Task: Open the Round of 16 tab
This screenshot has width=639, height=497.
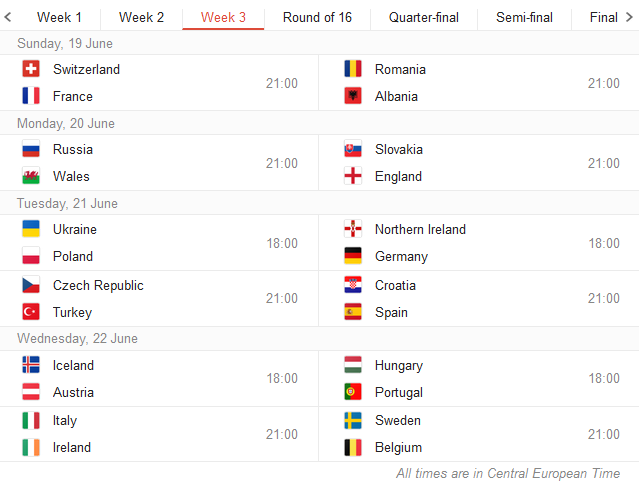Action: tap(317, 18)
